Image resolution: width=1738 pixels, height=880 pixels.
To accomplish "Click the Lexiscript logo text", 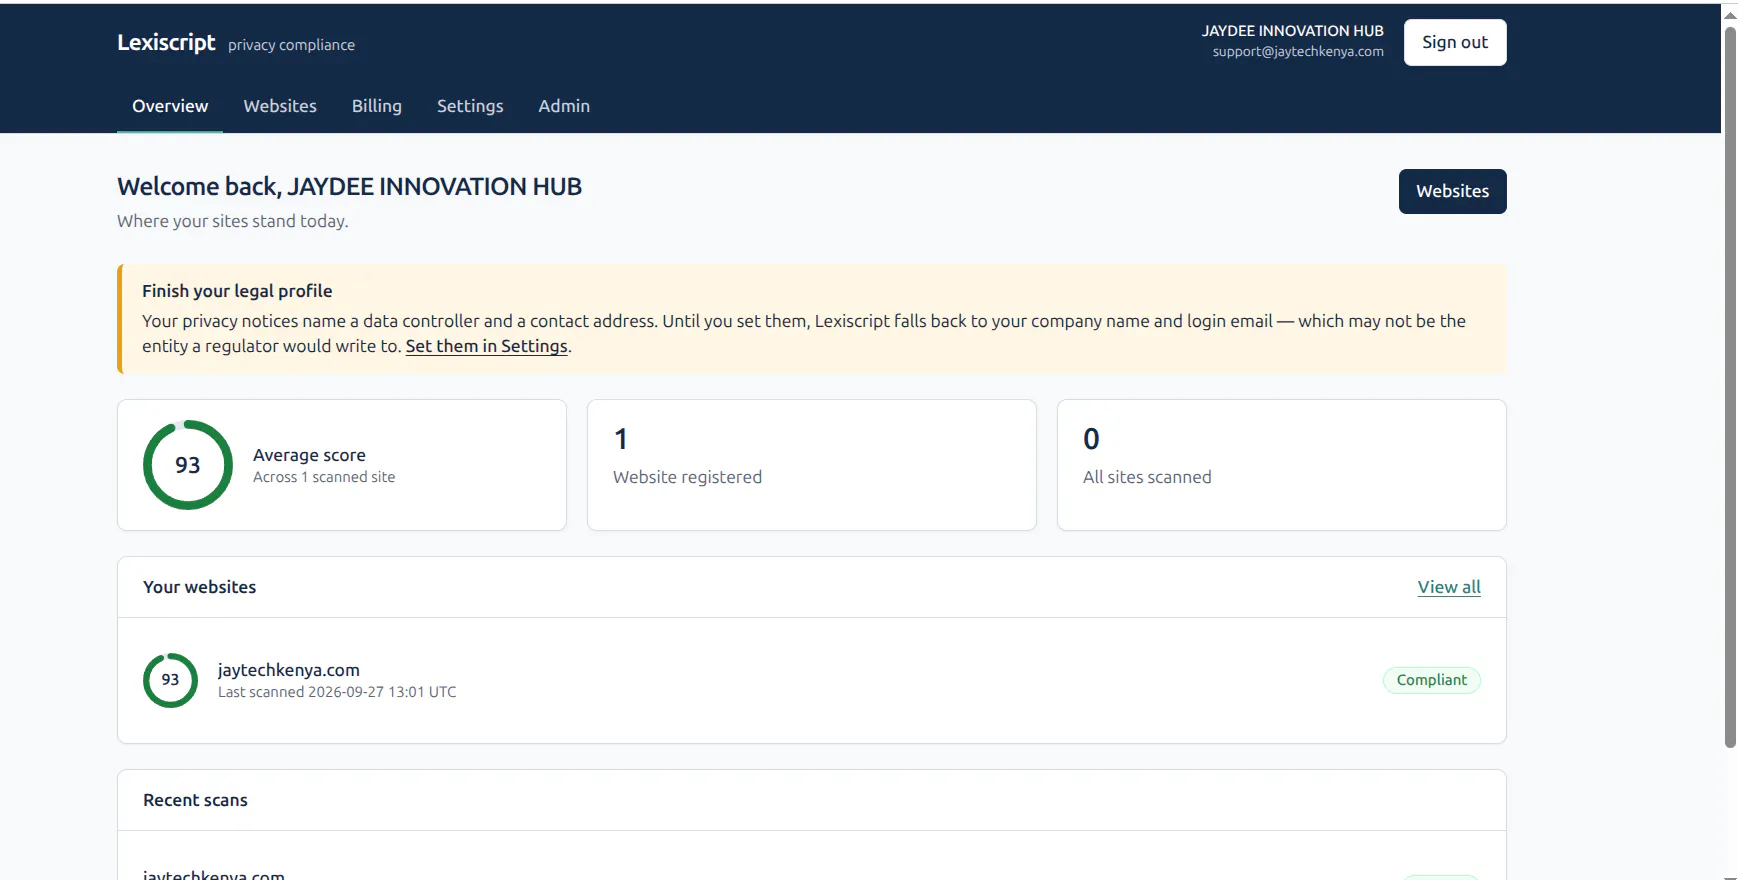I will (166, 42).
